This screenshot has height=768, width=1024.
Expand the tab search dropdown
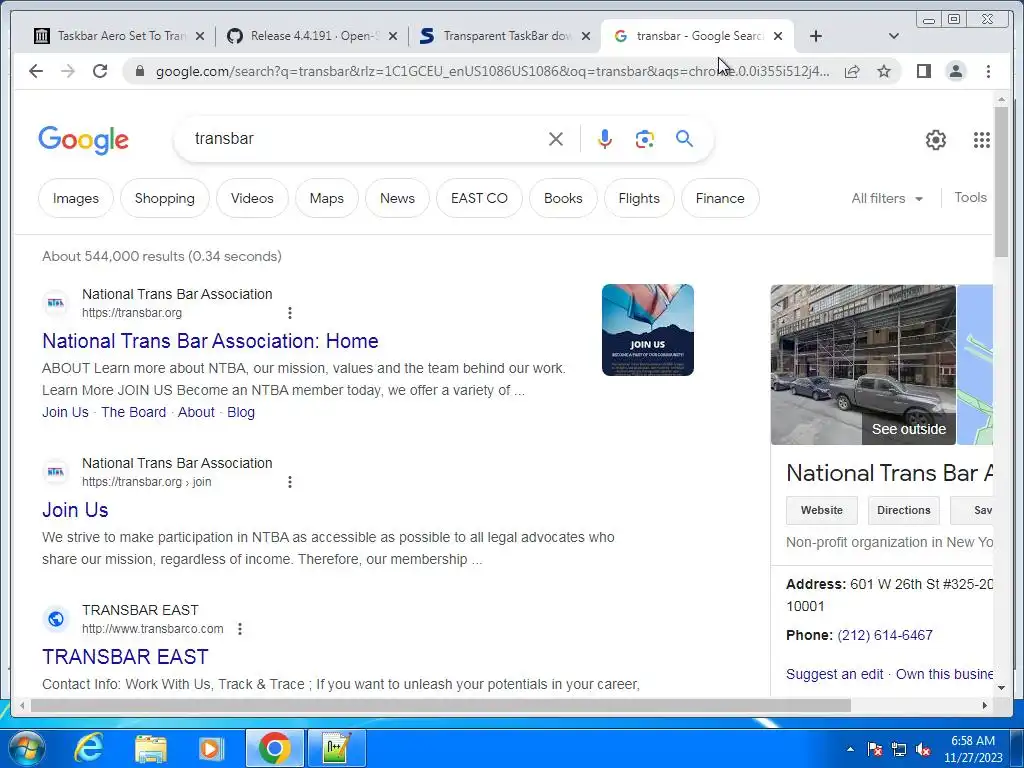click(893, 36)
